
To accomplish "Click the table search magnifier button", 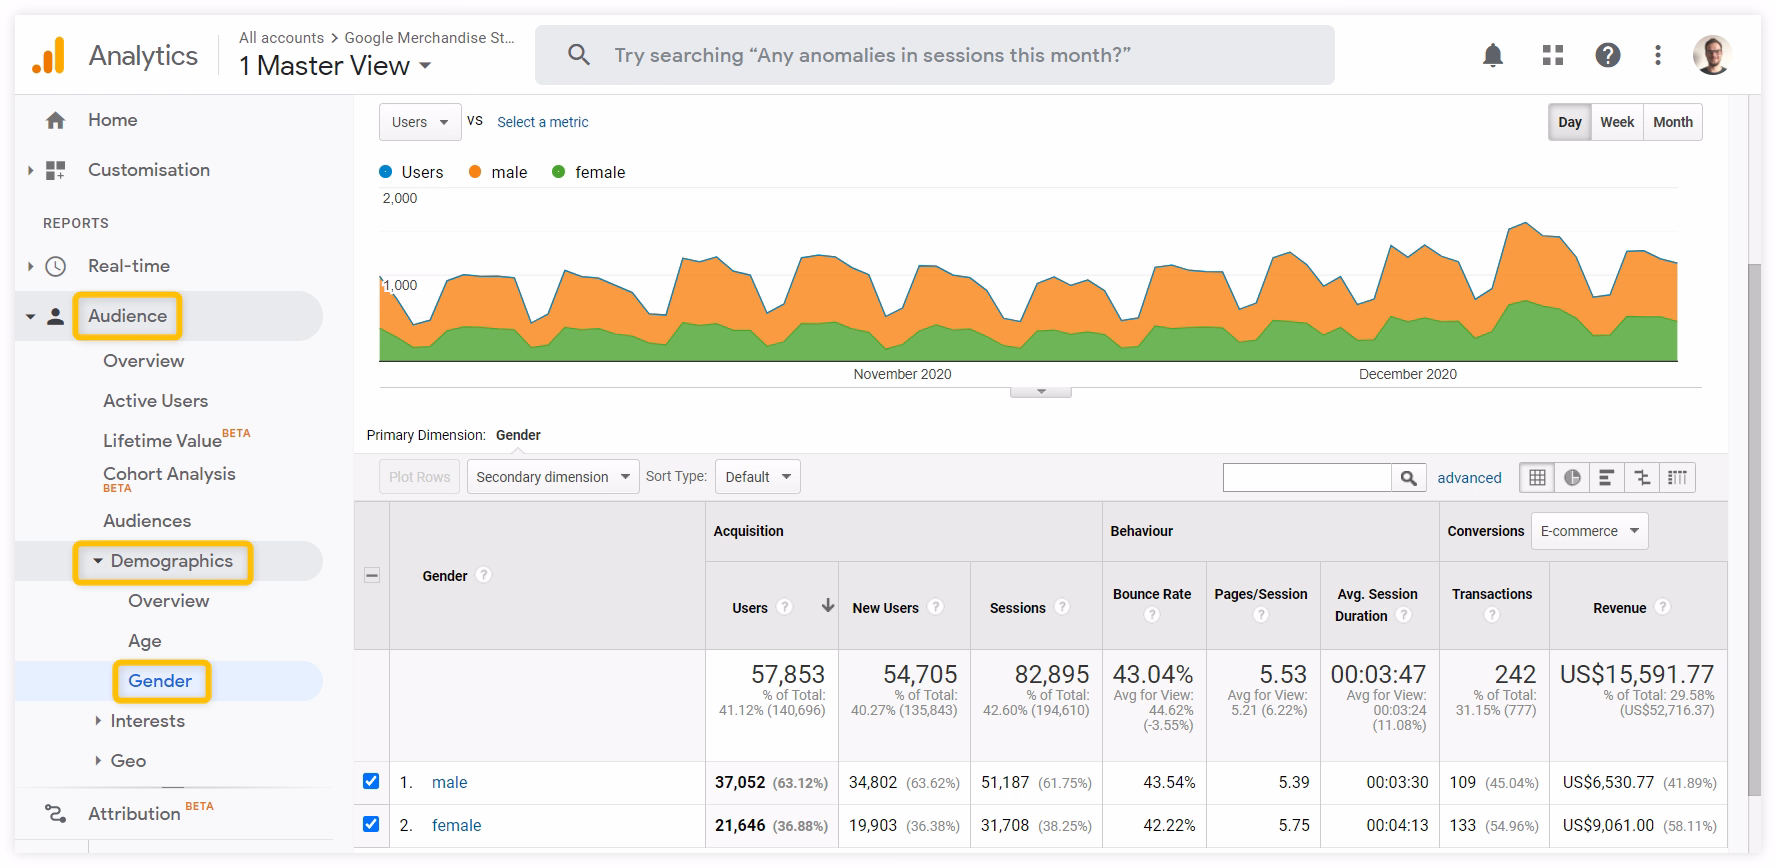I will 1408,478.
